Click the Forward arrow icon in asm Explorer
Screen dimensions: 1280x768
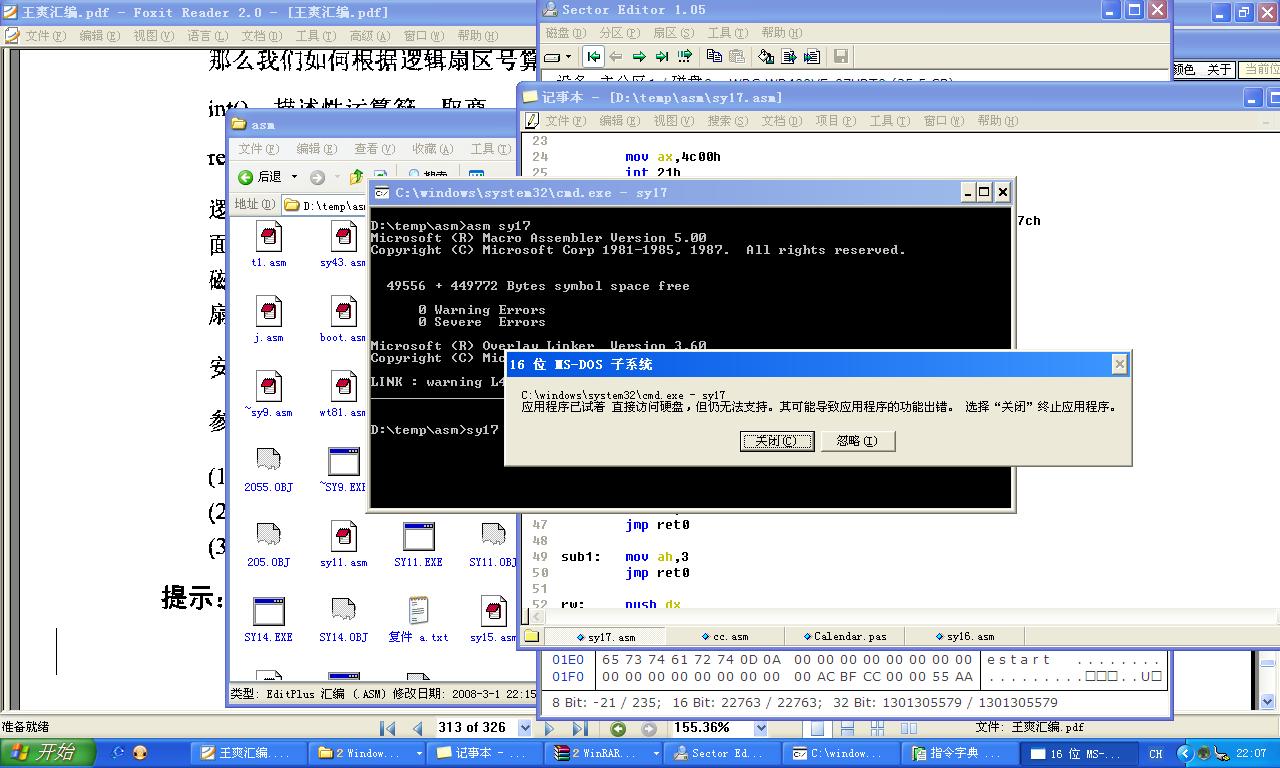point(317,177)
